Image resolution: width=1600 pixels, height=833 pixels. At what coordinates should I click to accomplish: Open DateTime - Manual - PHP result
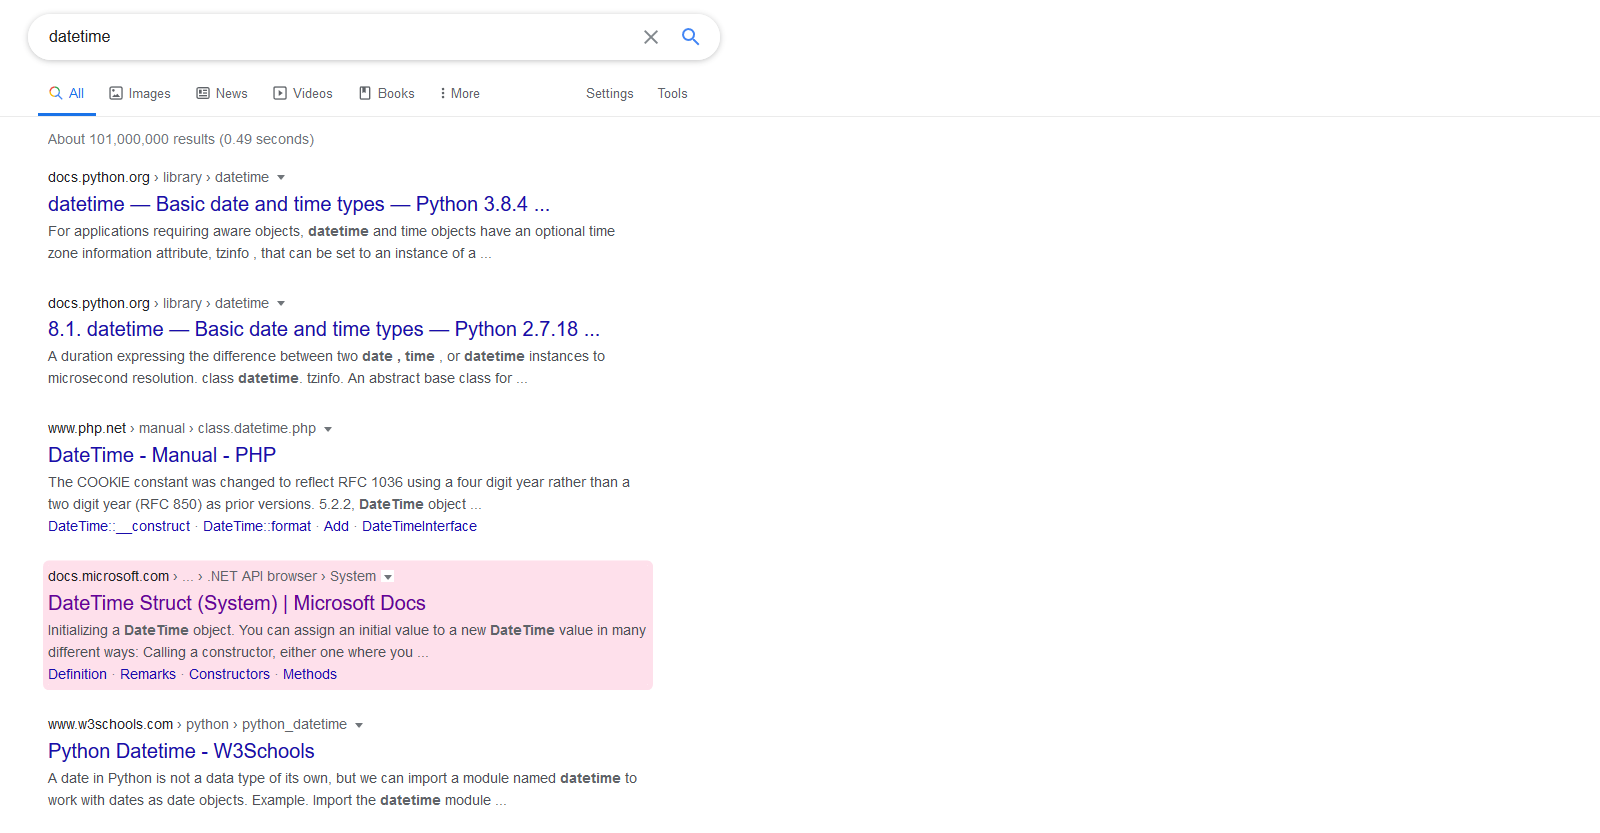click(162, 455)
